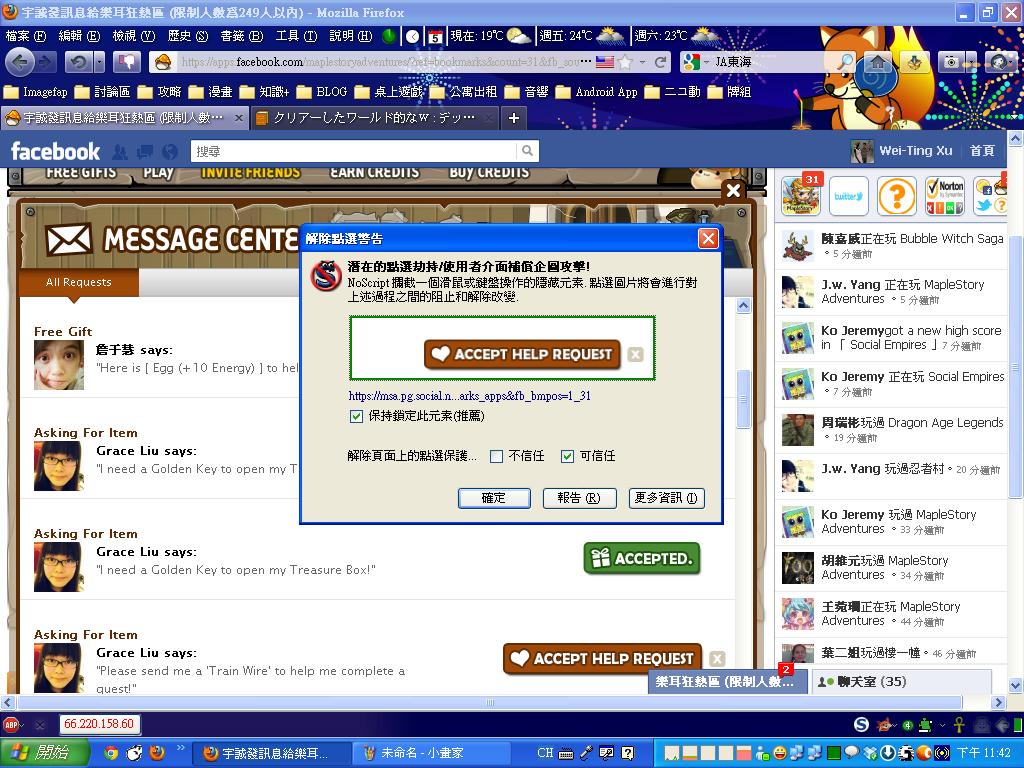The image size is (1024, 768).
Task: Click the bookmark star in URL bar
Action: click(625, 62)
